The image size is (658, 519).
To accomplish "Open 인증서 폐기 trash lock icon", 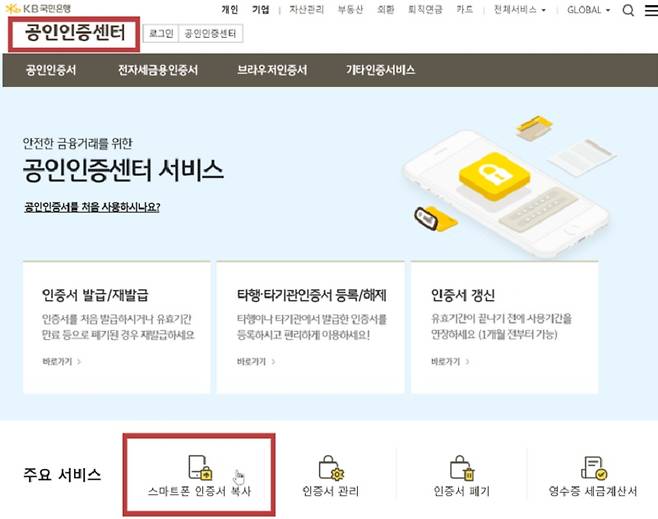I will click(x=462, y=467).
